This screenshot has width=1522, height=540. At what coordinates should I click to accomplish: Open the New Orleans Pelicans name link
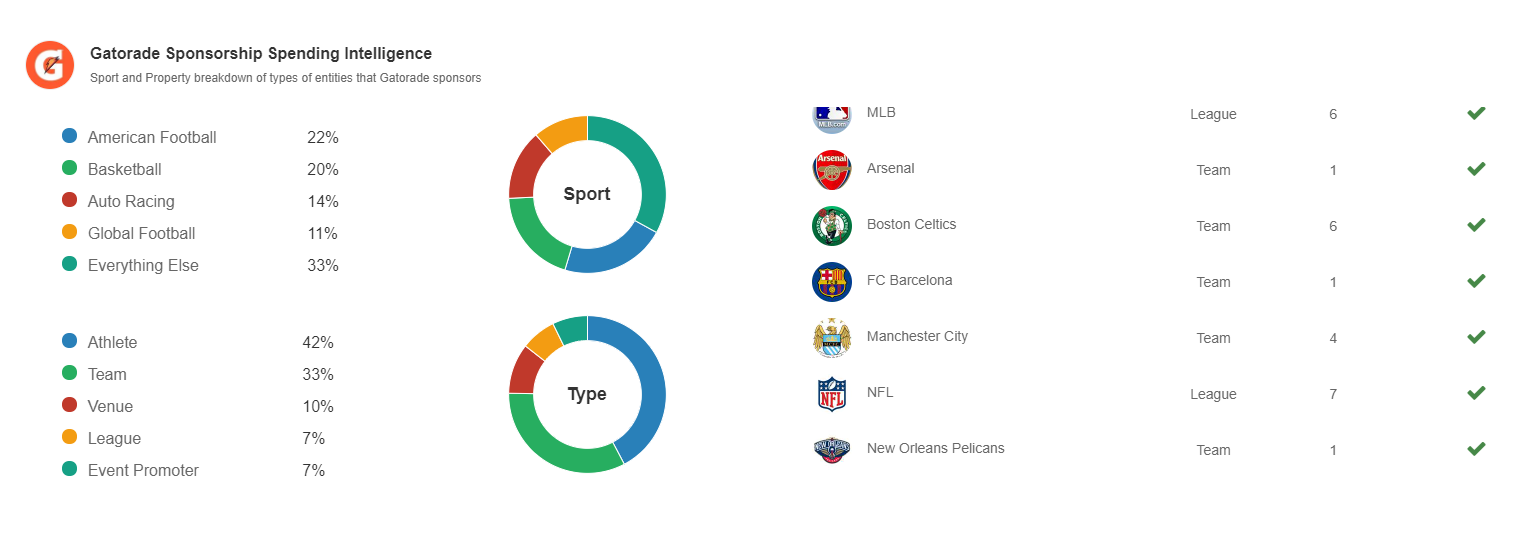click(935, 448)
